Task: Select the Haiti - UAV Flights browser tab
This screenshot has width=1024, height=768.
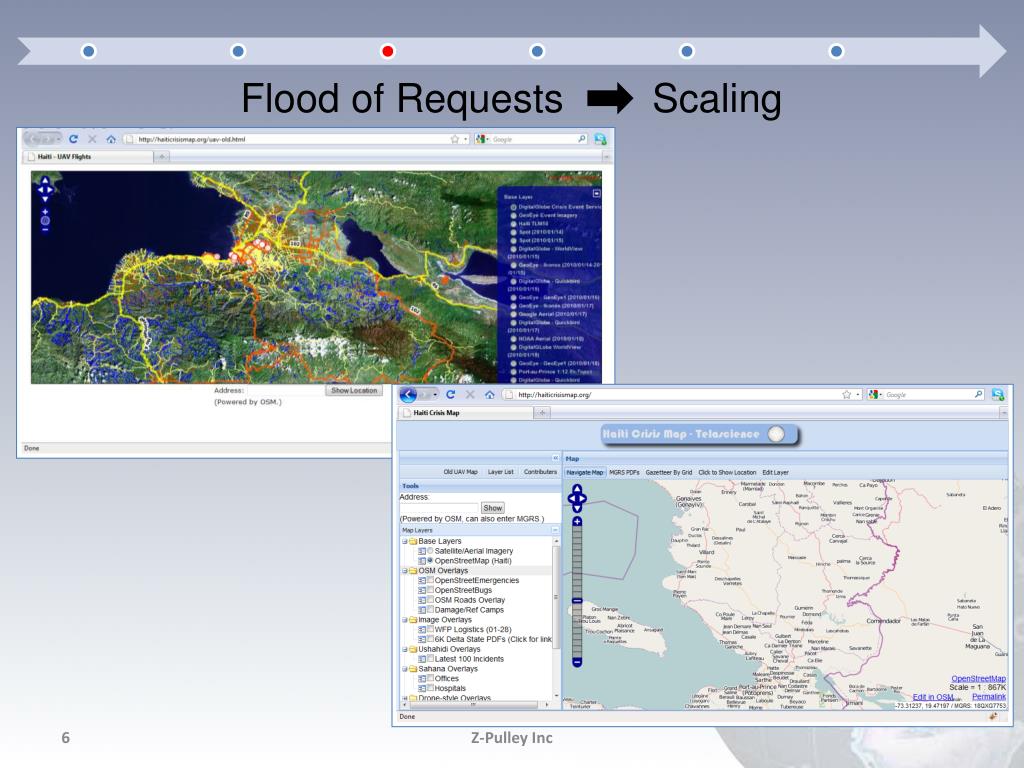Action: coord(89,157)
